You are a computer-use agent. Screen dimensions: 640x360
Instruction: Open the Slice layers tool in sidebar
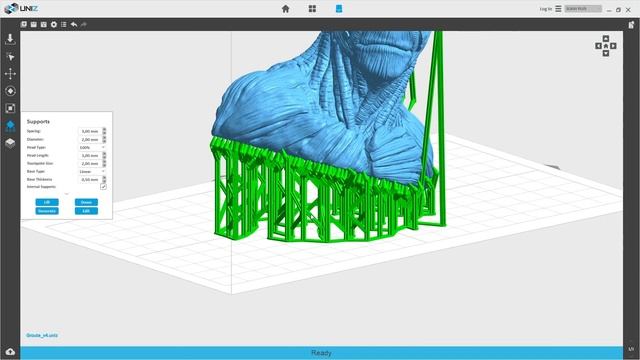(x=10, y=142)
